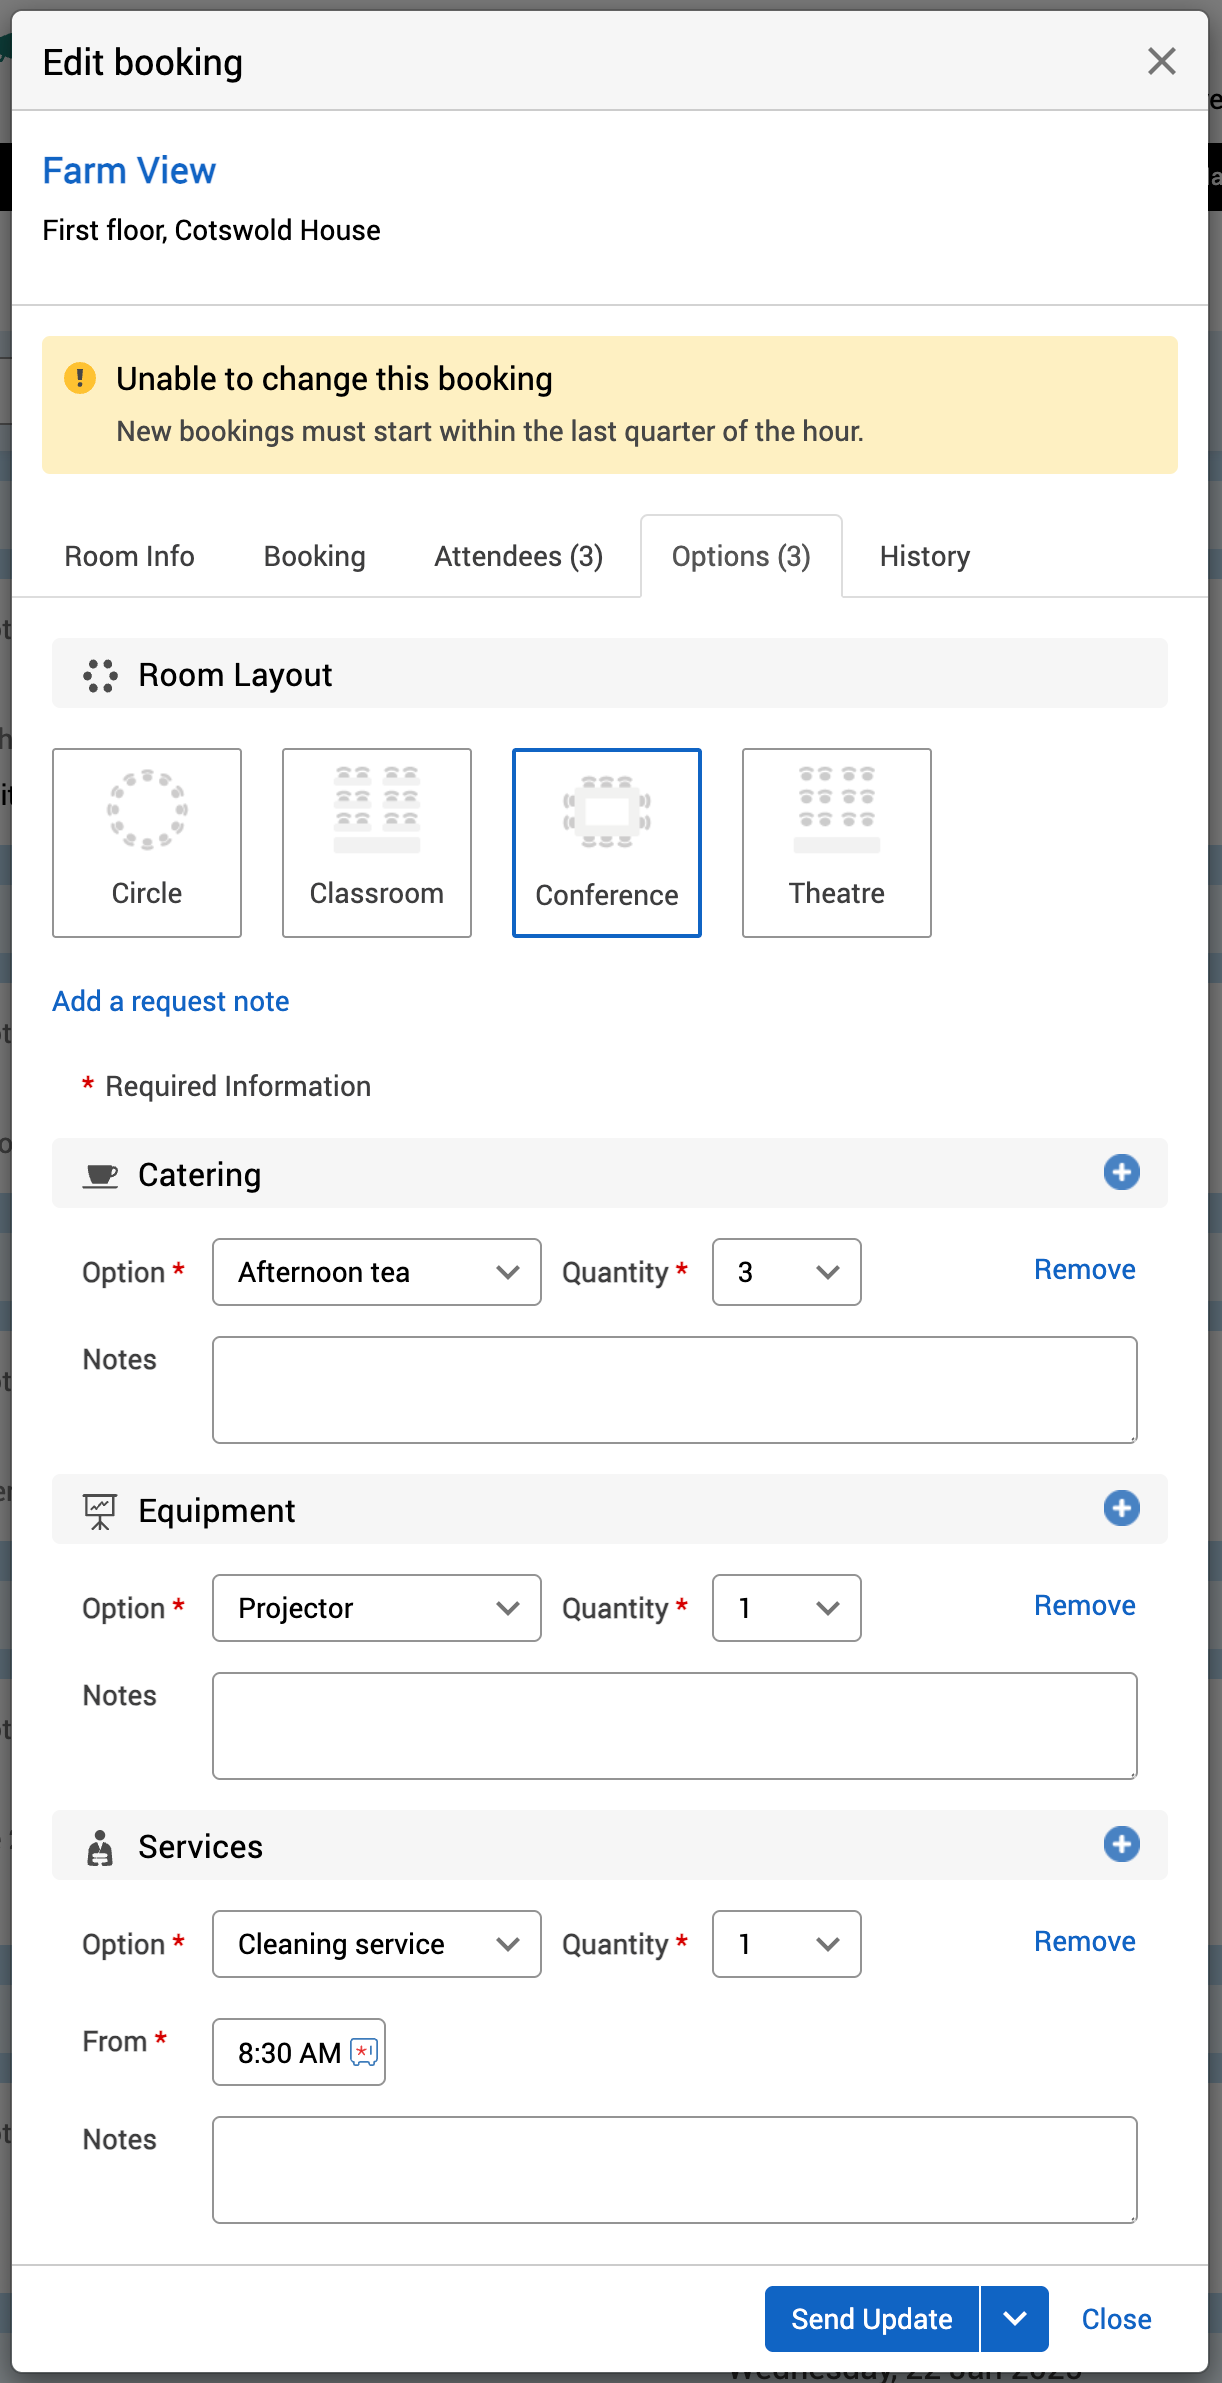Viewport: 1222px width, 2383px height.
Task: Click the plus icon to add Catering
Action: tap(1121, 1172)
